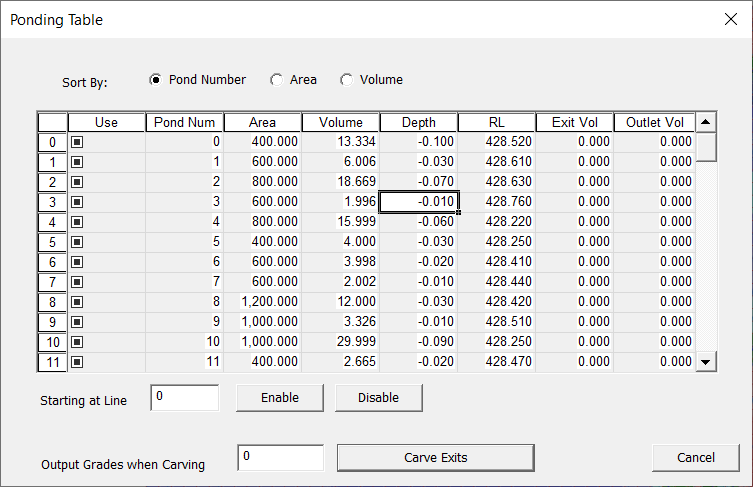The height and width of the screenshot is (487, 753).
Task: Choose the Volume sort option
Action: point(347,80)
